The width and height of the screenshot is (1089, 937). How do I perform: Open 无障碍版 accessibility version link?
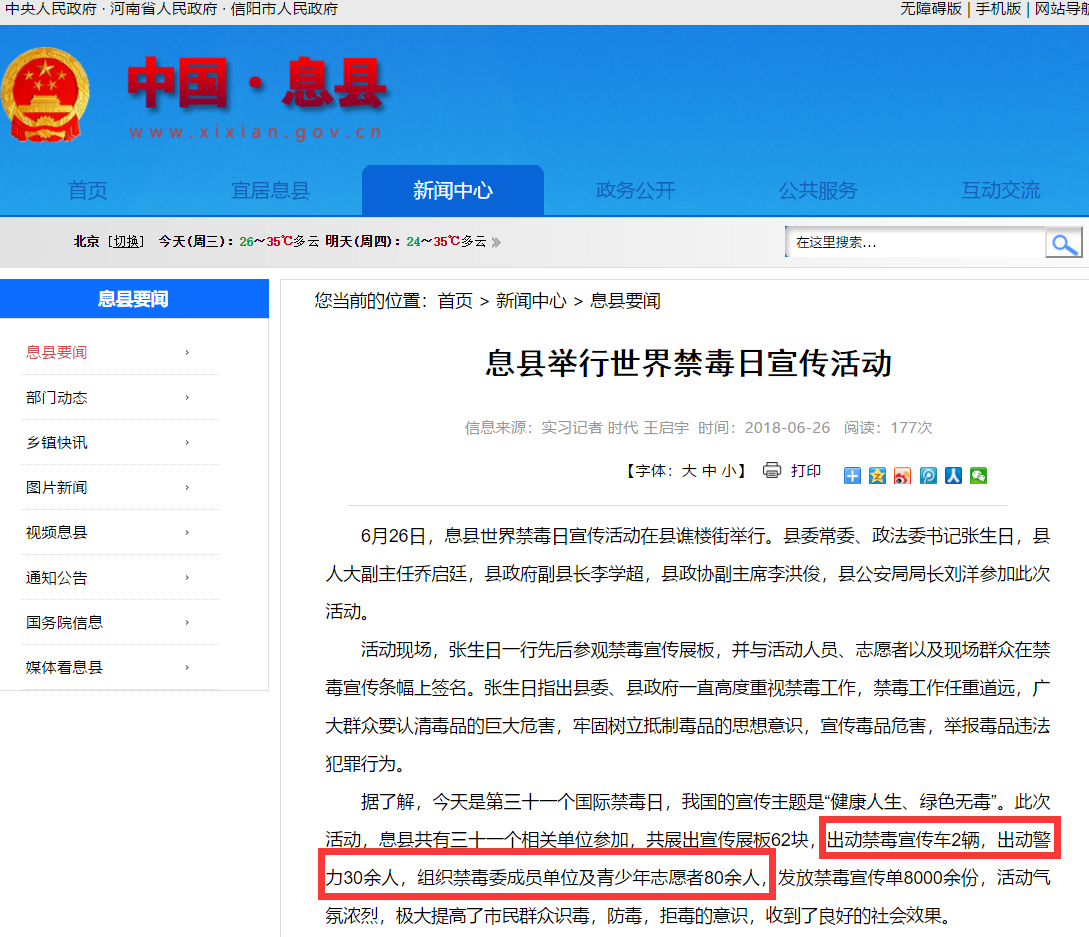(x=930, y=9)
